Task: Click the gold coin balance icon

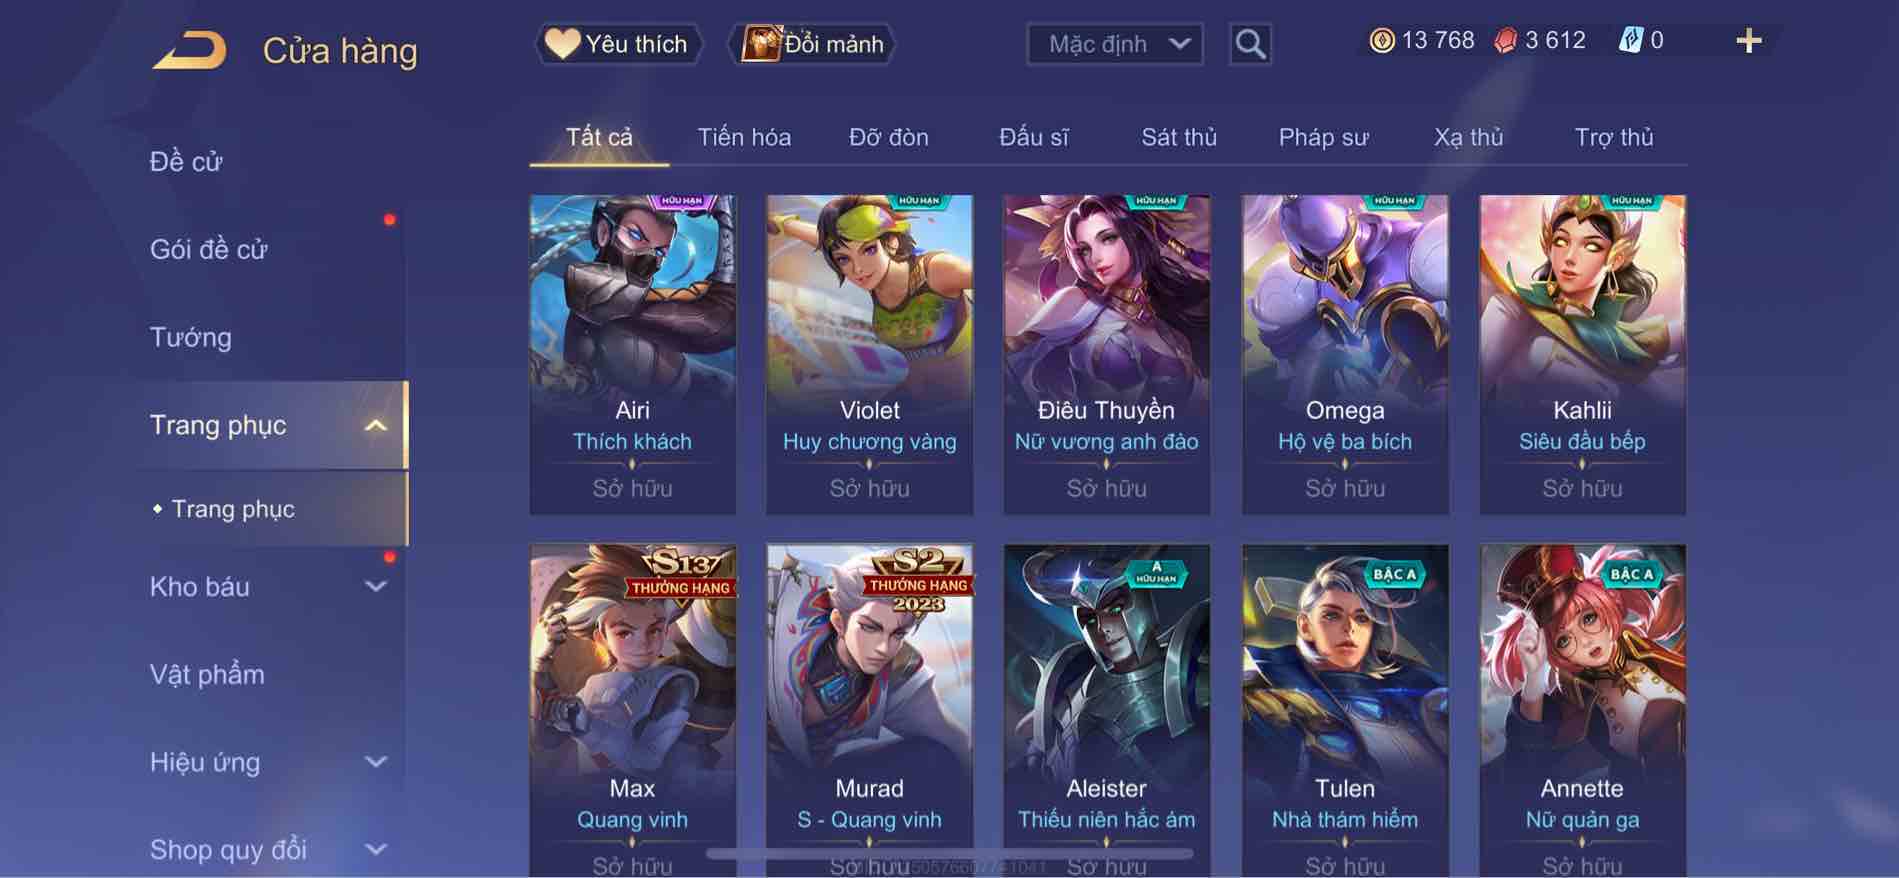Action: pyautogui.click(x=1381, y=41)
